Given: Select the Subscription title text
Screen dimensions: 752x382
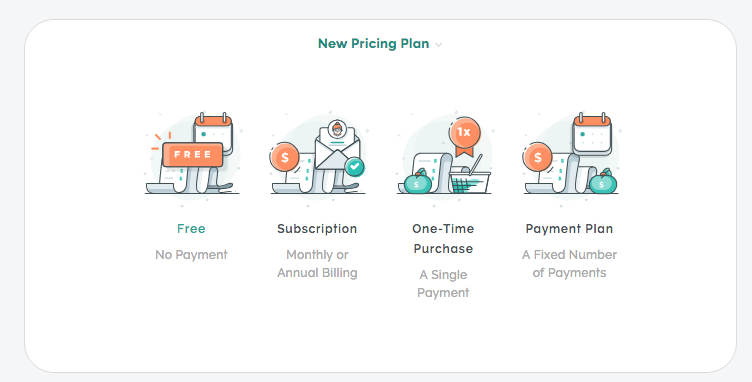Looking at the screenshot, I should click(x=317, y=229).
